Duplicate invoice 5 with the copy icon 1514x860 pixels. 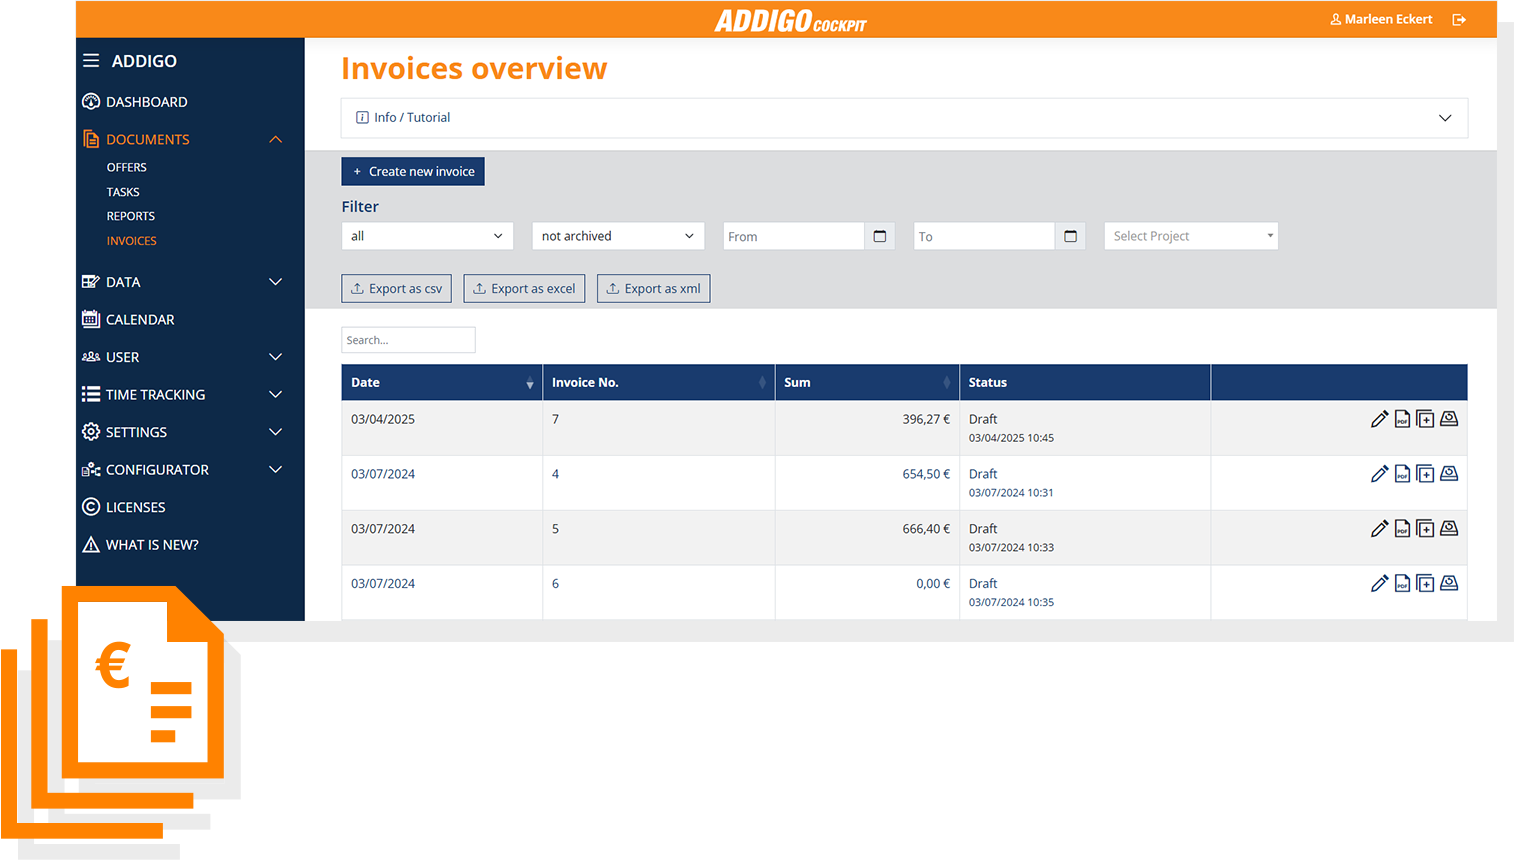pyautogui.click(x=1425, y=529)
